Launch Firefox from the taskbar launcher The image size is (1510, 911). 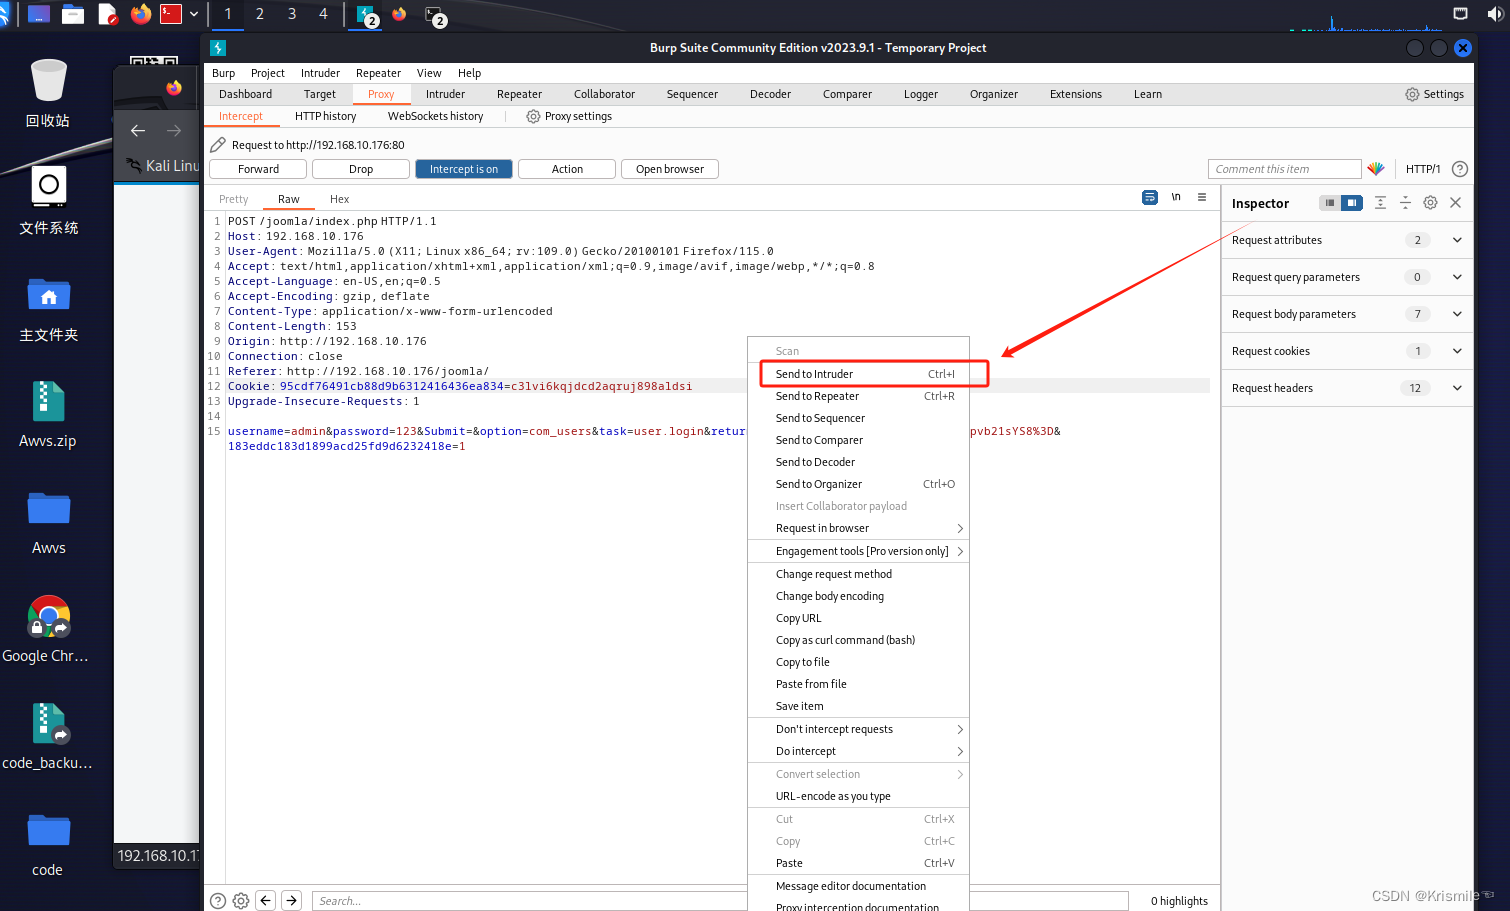pyautogui.click(x=141, y=14)
